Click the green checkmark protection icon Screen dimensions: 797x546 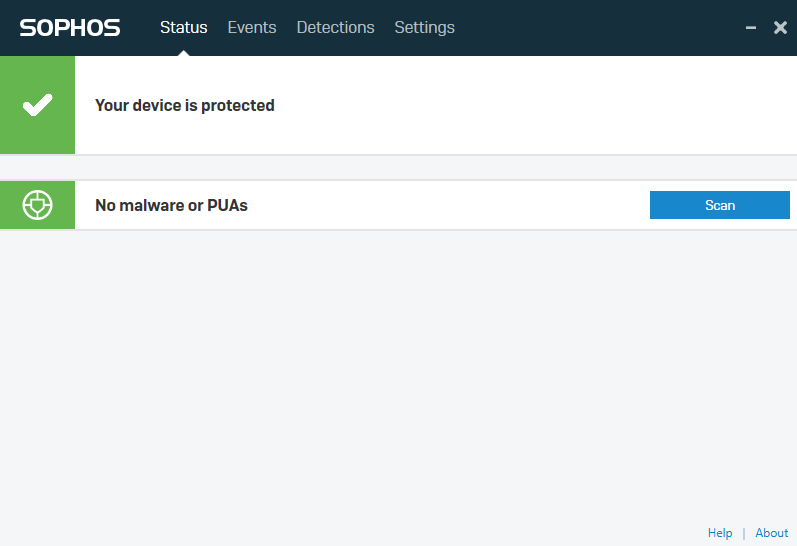click(x=37, y=105)
